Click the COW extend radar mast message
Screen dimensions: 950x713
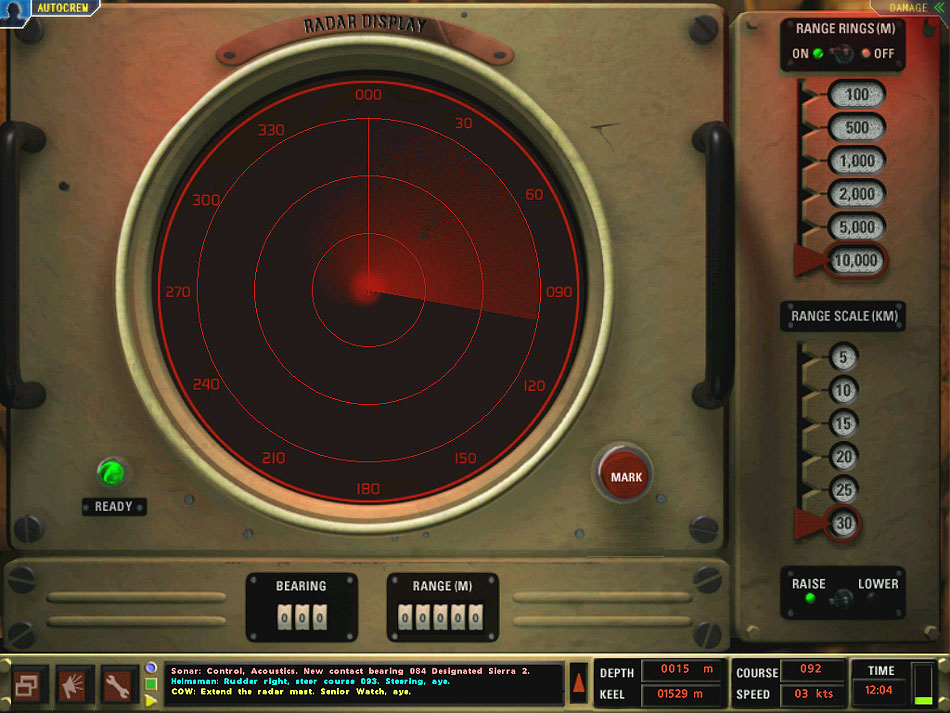291,692
